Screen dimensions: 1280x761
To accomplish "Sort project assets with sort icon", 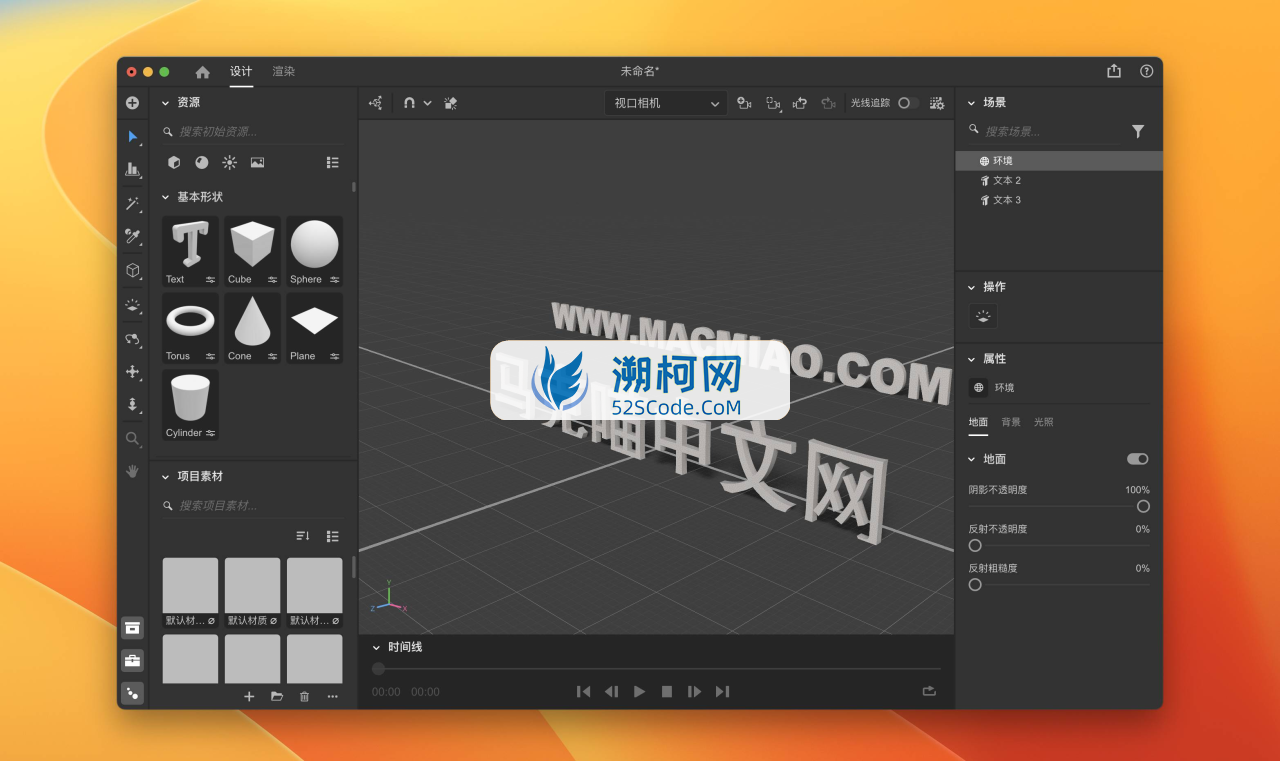I will pos(303,536).
